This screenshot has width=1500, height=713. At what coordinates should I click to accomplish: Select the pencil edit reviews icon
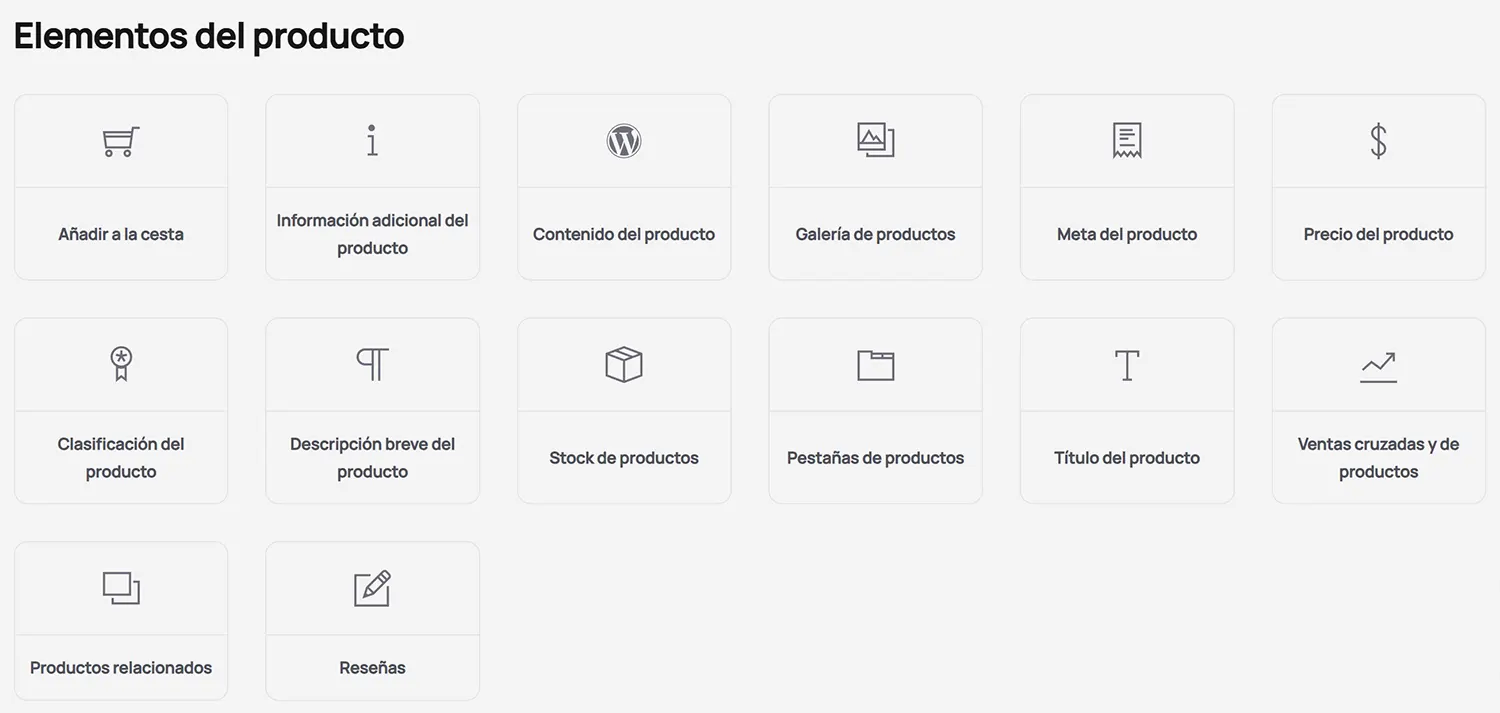(372, 588)
